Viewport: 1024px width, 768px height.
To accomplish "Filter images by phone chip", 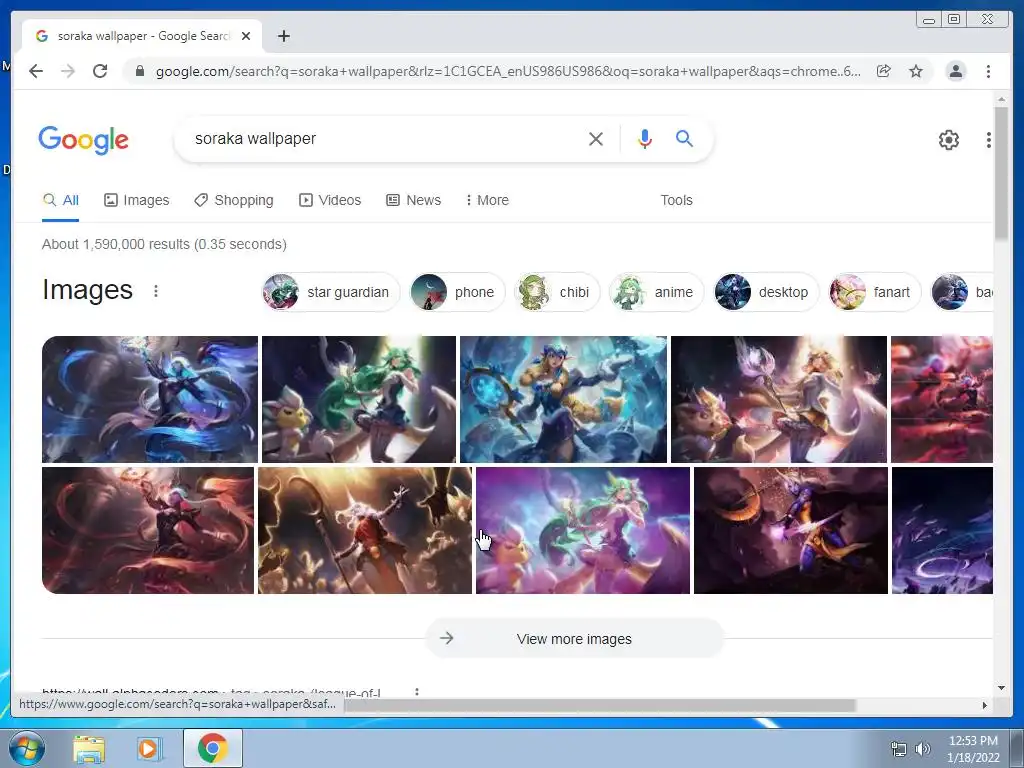I will 457,292.
